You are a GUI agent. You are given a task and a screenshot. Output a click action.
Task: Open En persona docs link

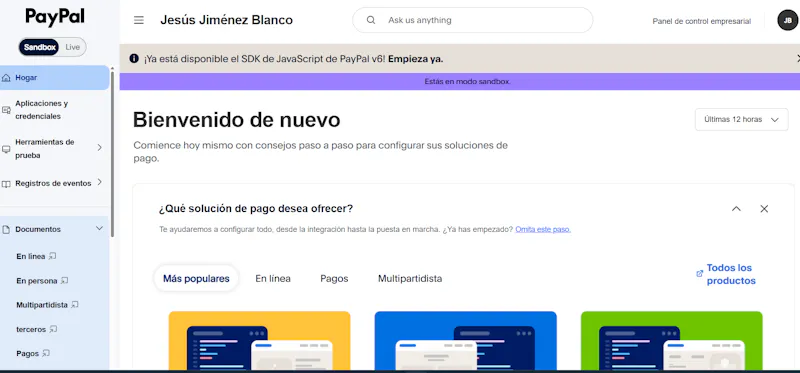pos(37,281)
